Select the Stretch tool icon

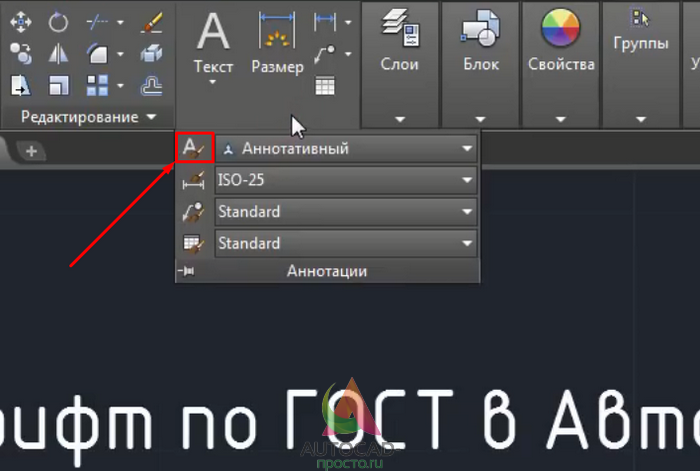tap(21, 85)
